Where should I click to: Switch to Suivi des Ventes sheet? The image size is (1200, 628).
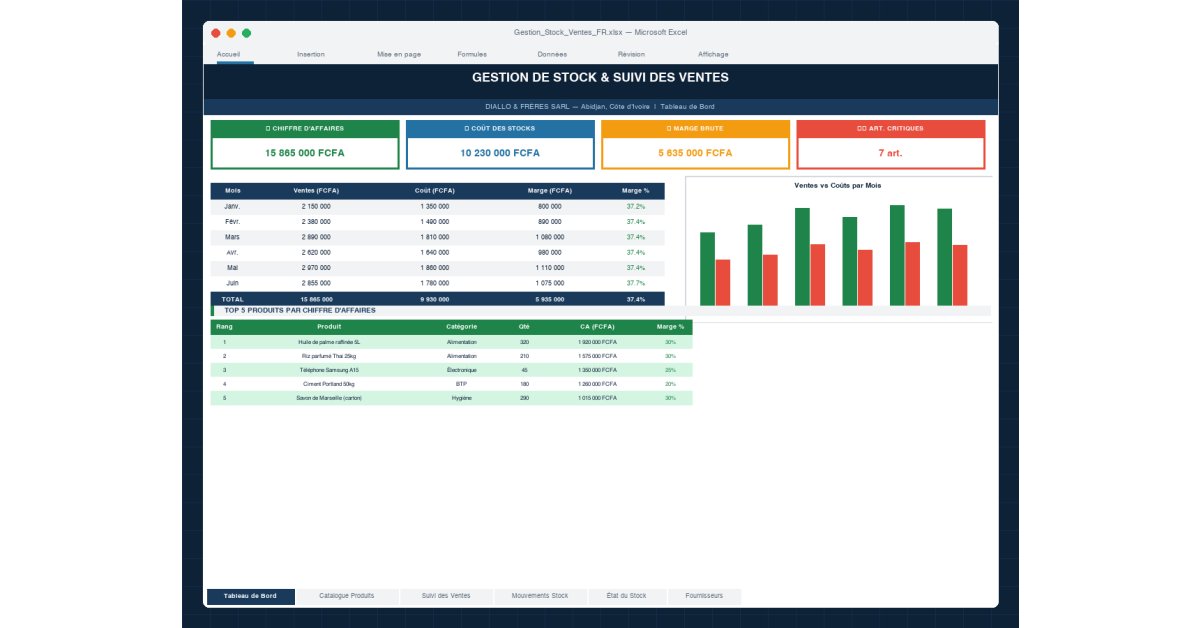[x=446, y=596]
